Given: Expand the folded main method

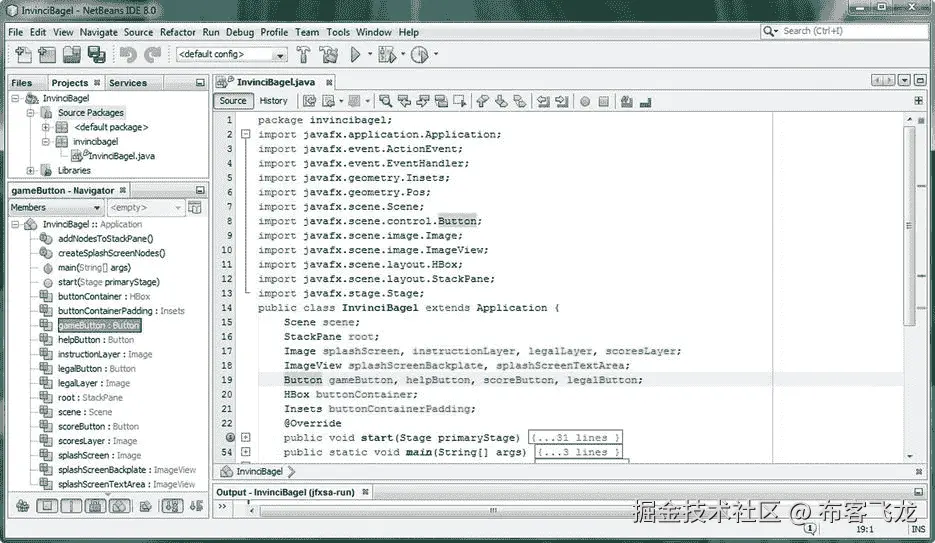Looking at the screenshot, I should (246, 452).
